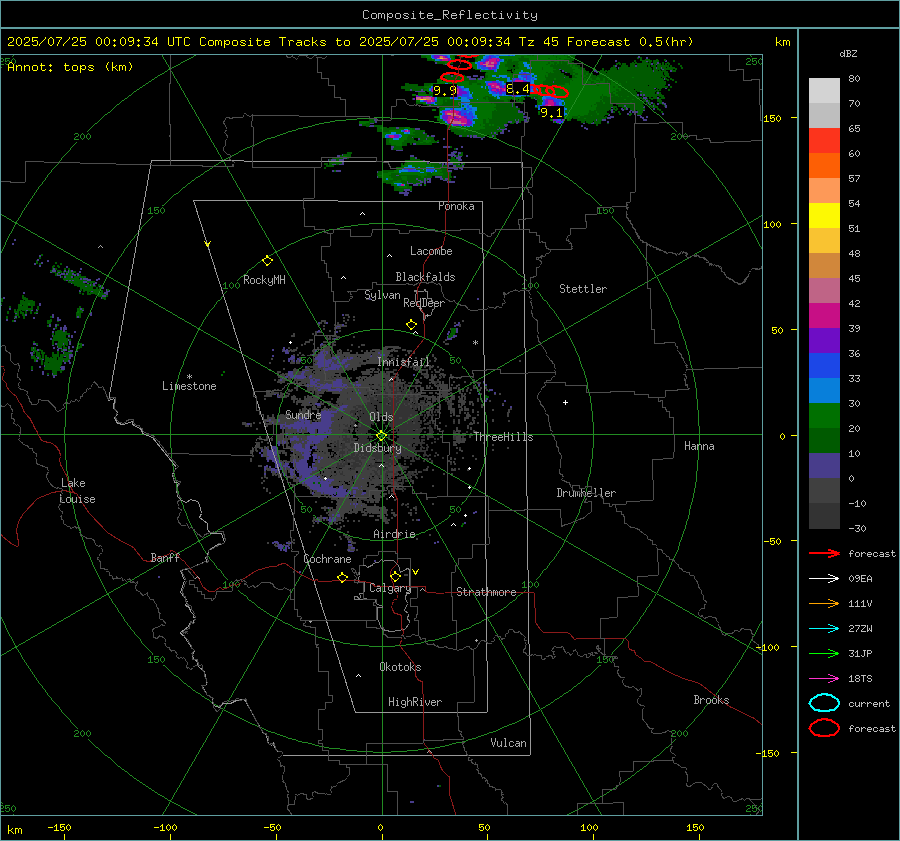
Task: Click the orange 57-60 dBZ color swatch
Action: [x=824, y=166]
